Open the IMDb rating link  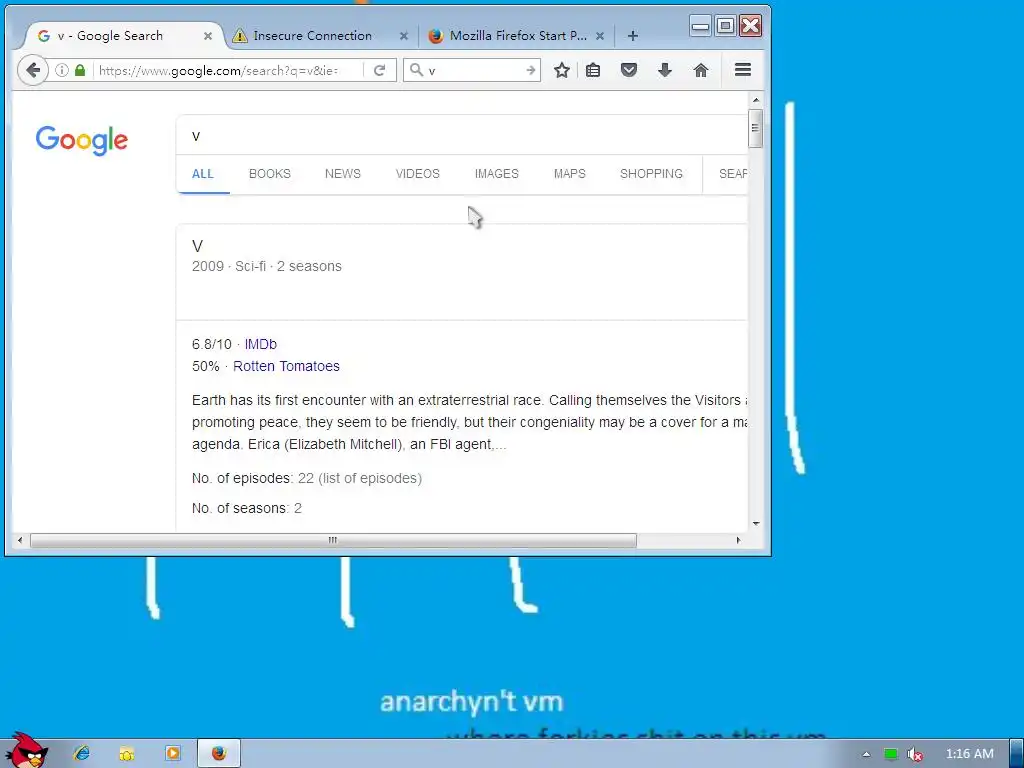pyautogui.click(x=261, y=344)
